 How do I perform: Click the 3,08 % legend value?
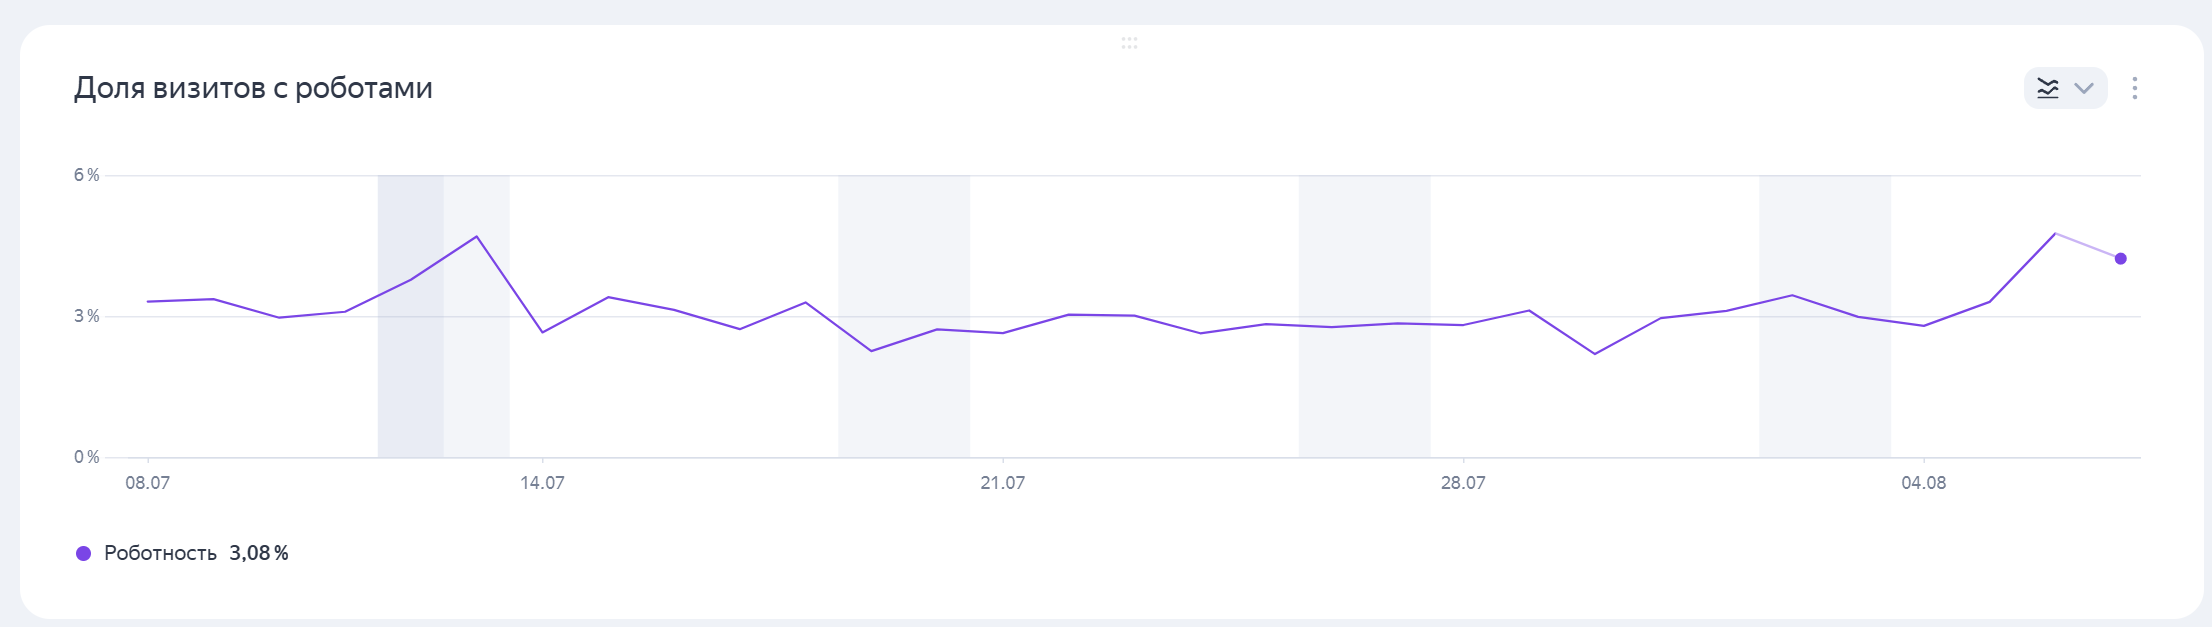coord(259,553)
